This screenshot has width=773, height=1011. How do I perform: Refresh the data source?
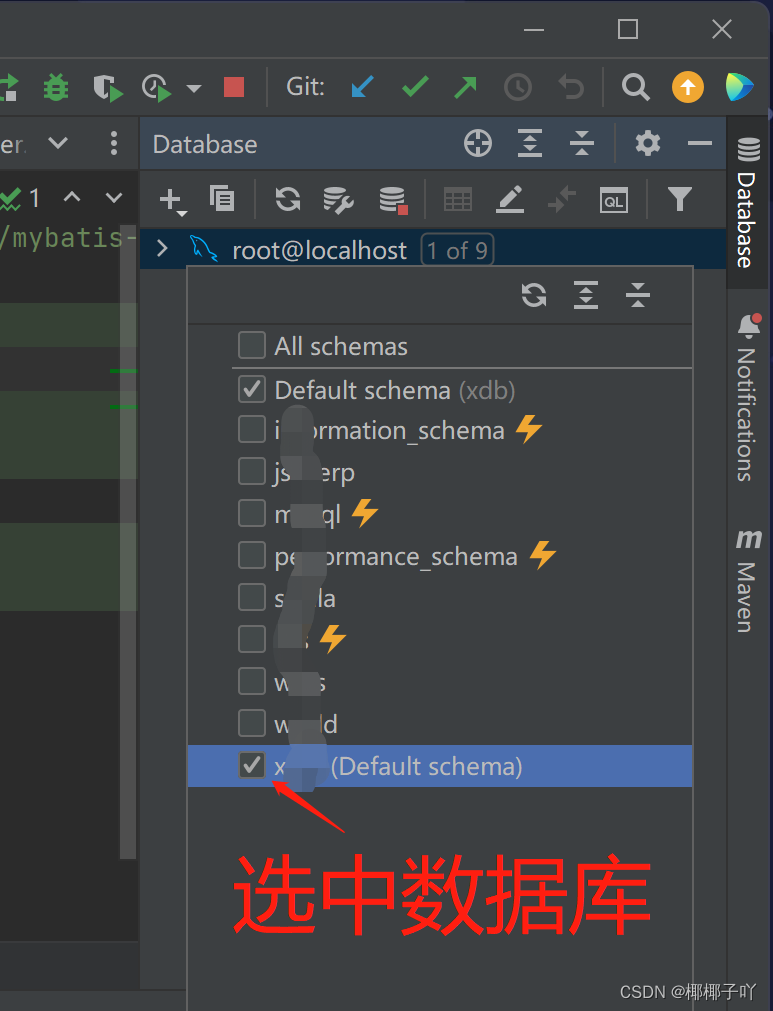pyautogui.click(x=288, y=199)
